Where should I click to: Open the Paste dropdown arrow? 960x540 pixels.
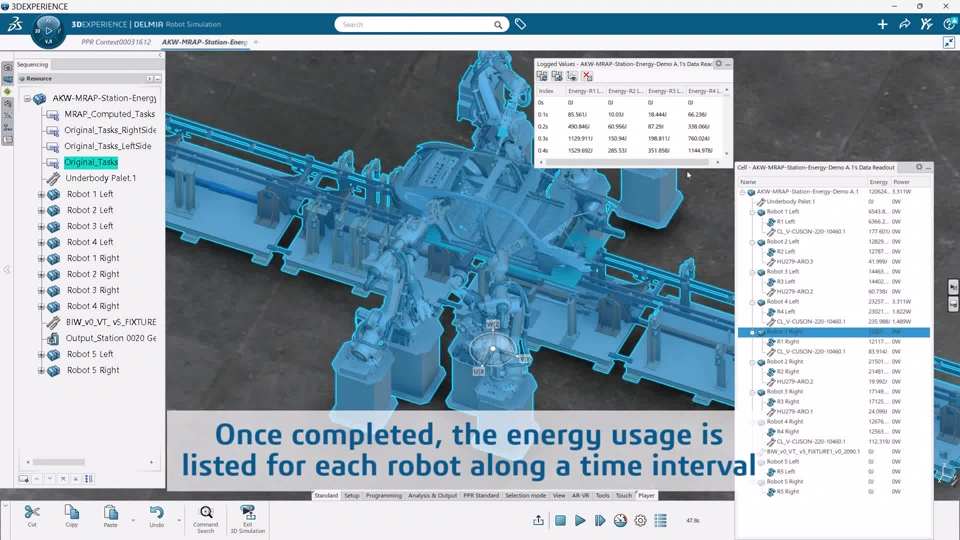(133, 520)
